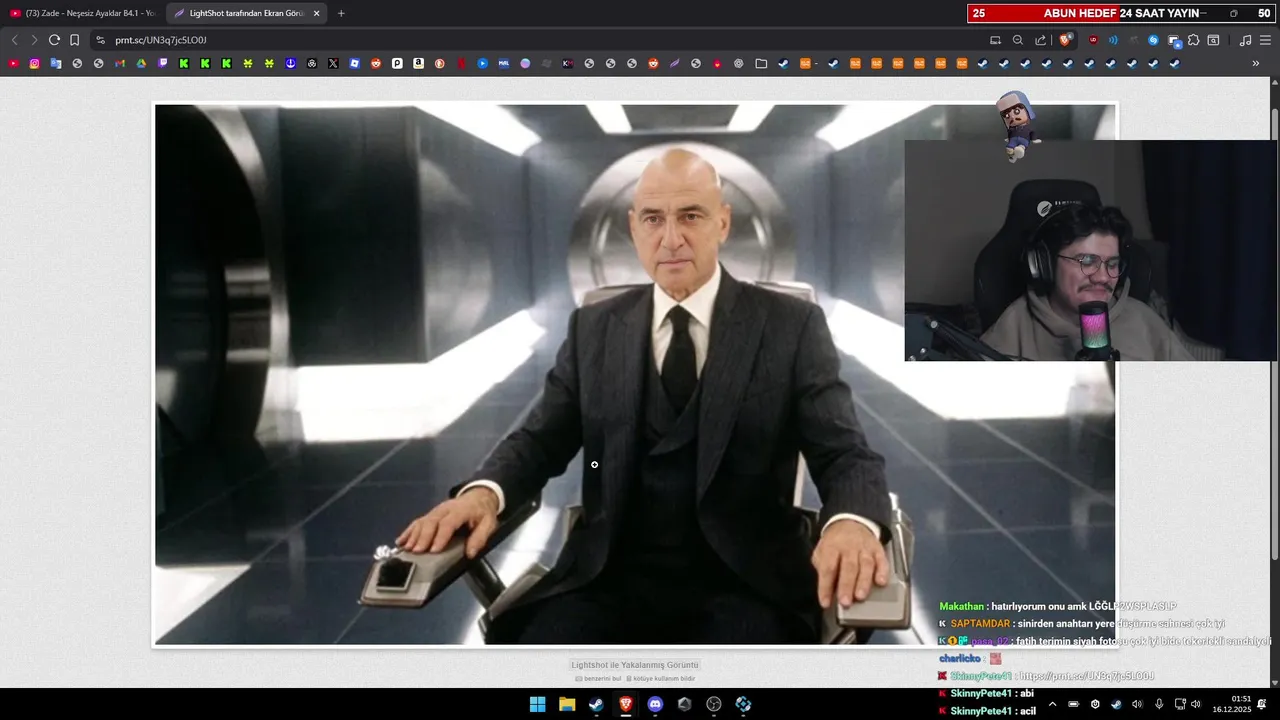Open Steam from the taskbar
Screen dimensions: 1280x720
[596, 704]
